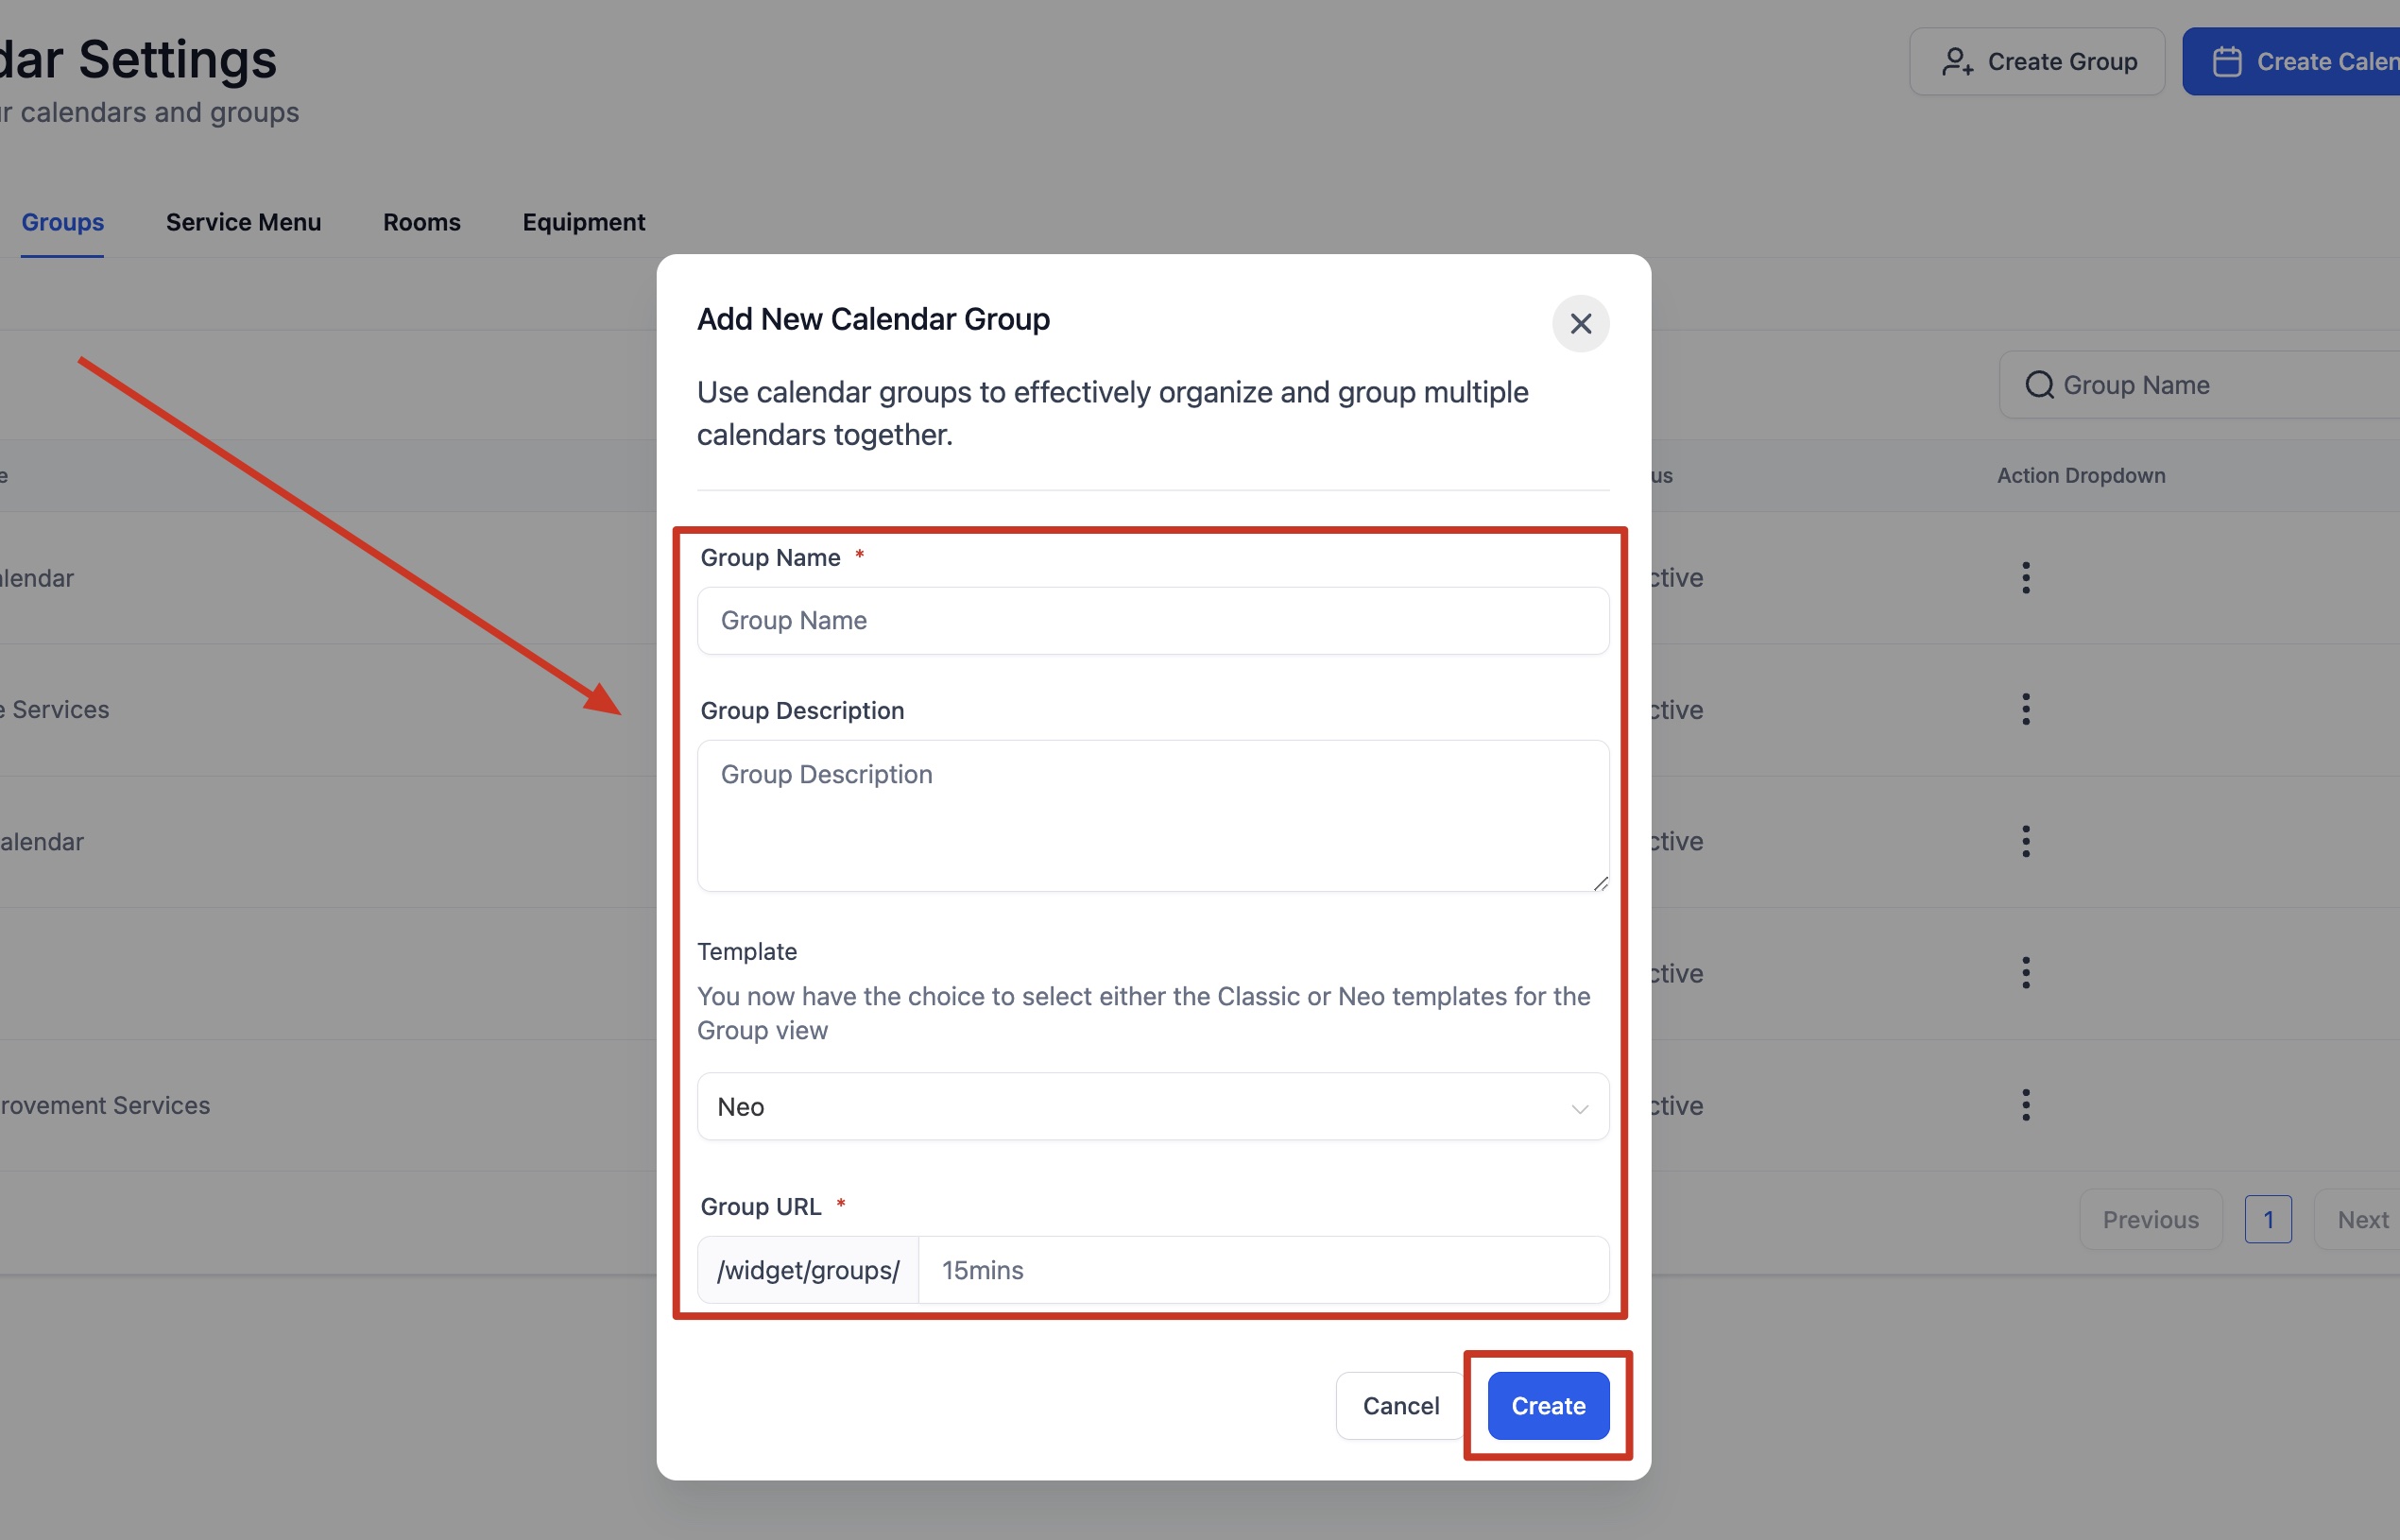Click into the Group Description textarea
This screenshot has width=2400, height=1540.
tap(1152, 815)
